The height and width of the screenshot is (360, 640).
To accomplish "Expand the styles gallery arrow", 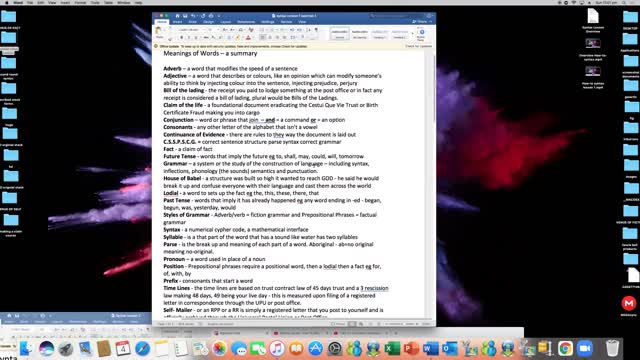I will click(x=412, y=33).
